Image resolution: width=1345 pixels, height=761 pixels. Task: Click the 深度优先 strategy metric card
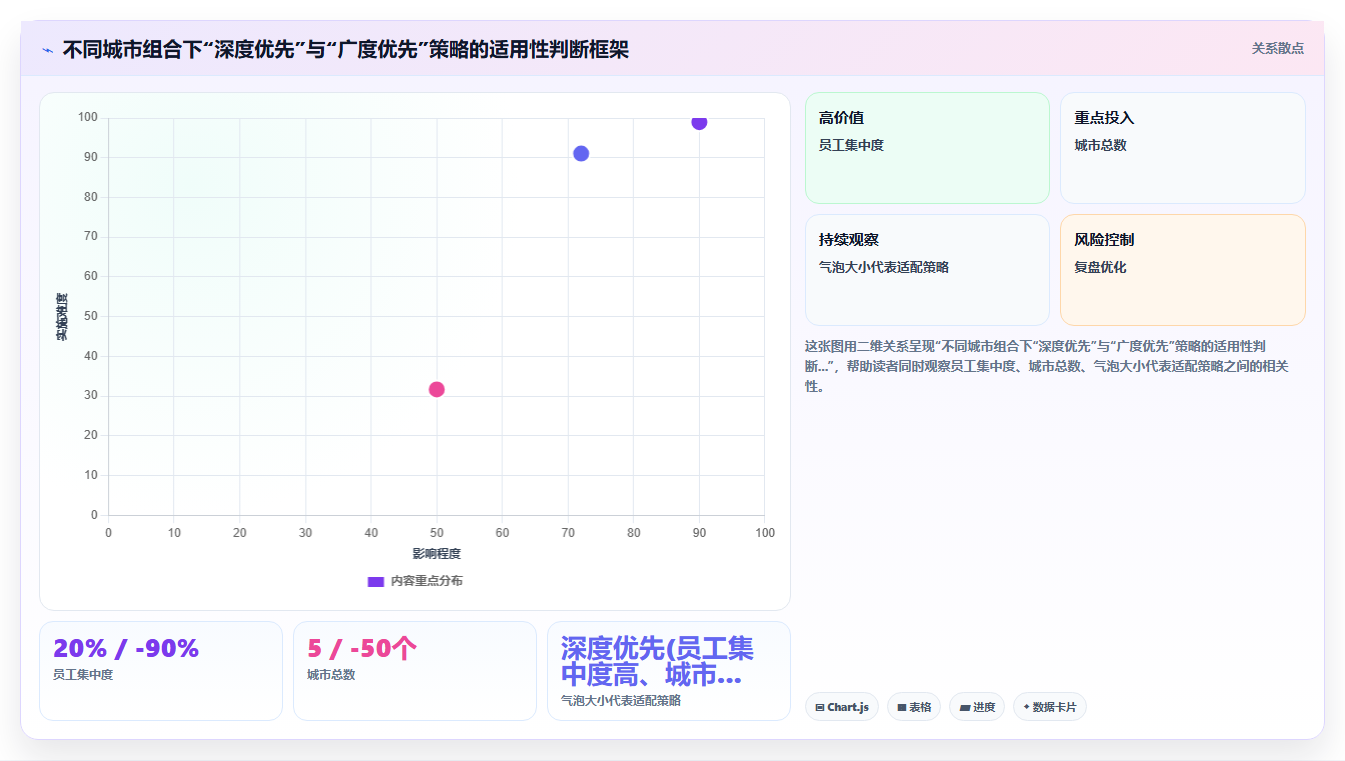coord(669,671)
